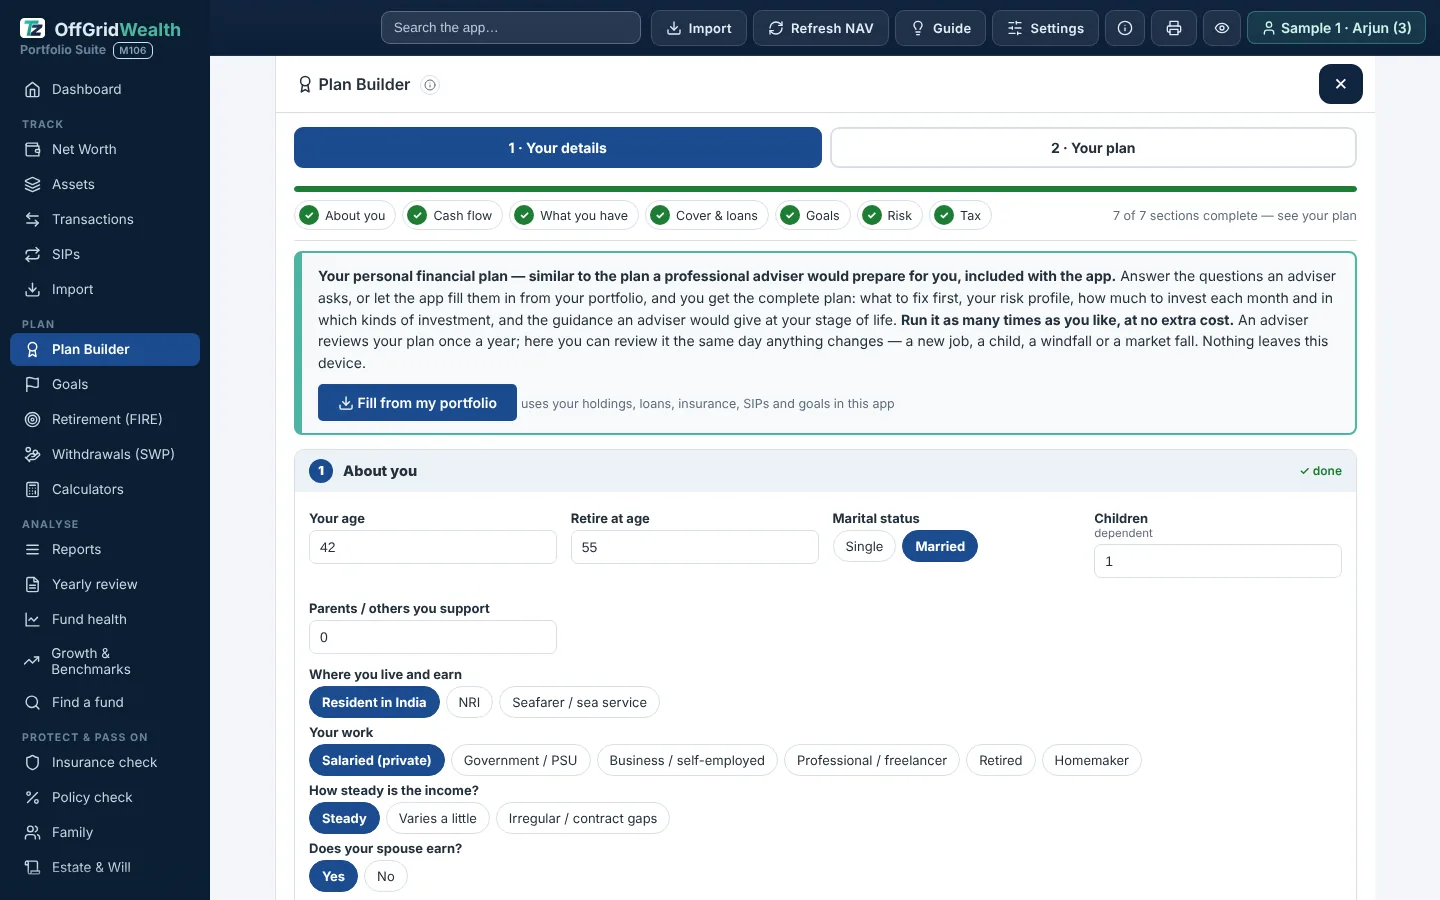Click the Transactions arrows icon
Image resolution: width=1440 pixels, height=900 pixels.
coord(32,219)
